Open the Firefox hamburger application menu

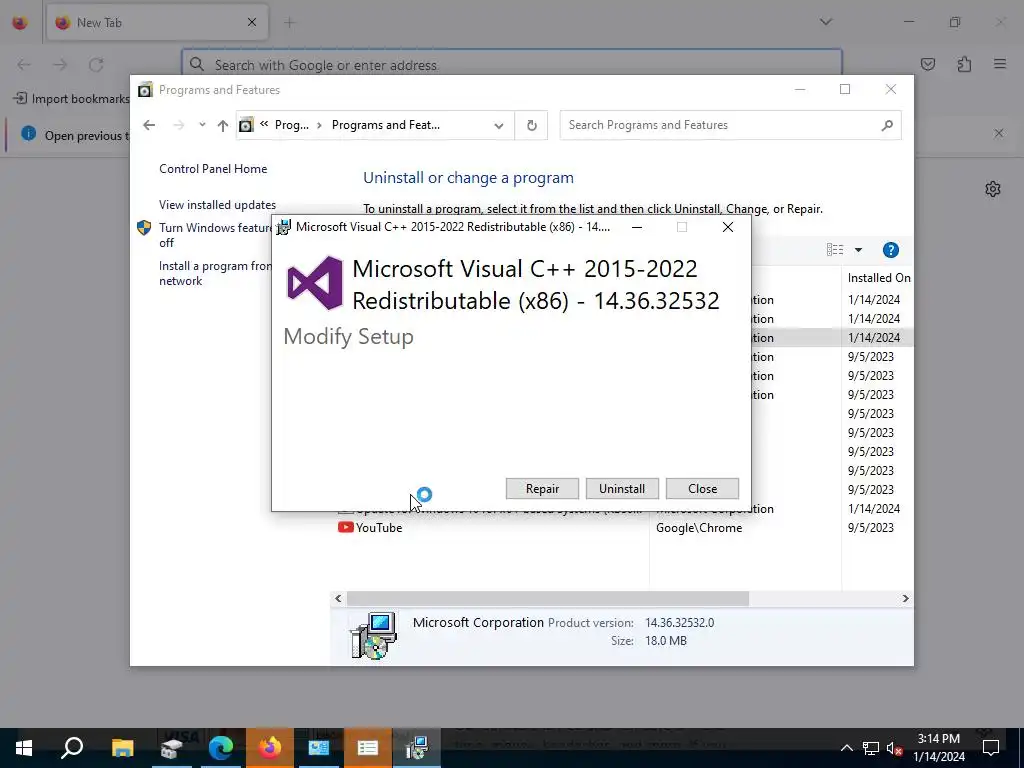coord(1000,64)
